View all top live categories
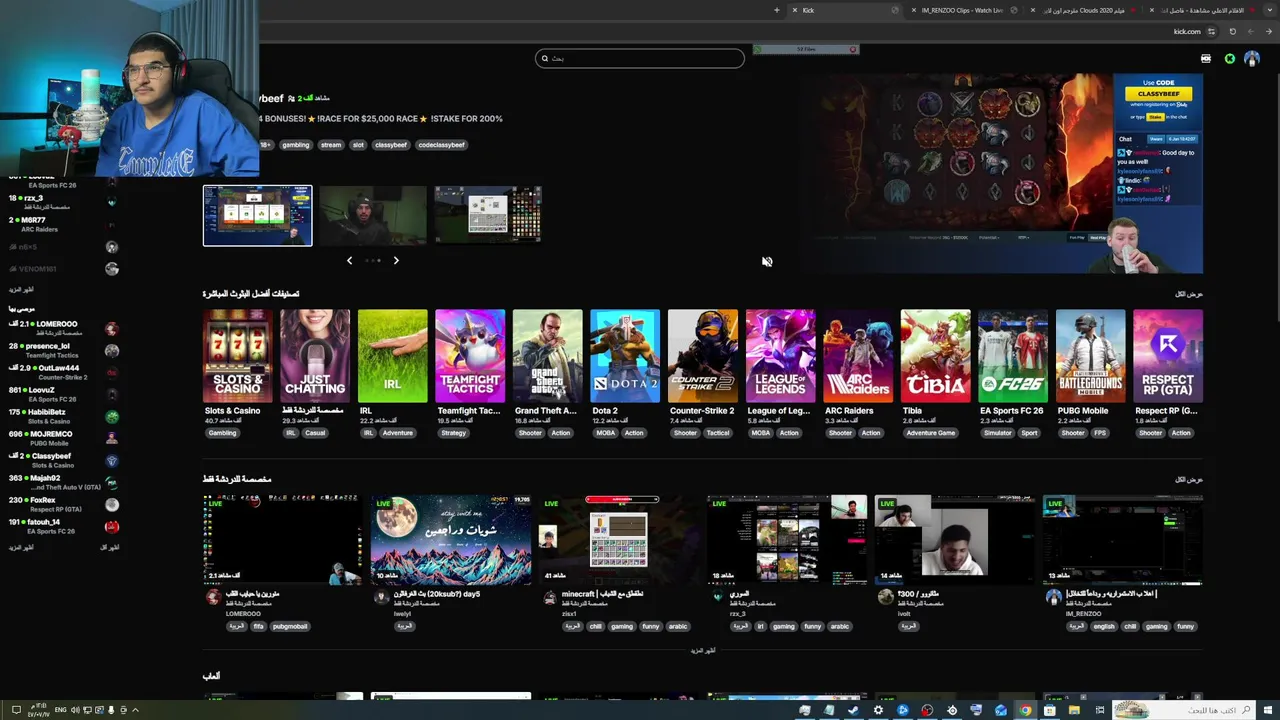 pyautogui.click(x=1189, y=294)
